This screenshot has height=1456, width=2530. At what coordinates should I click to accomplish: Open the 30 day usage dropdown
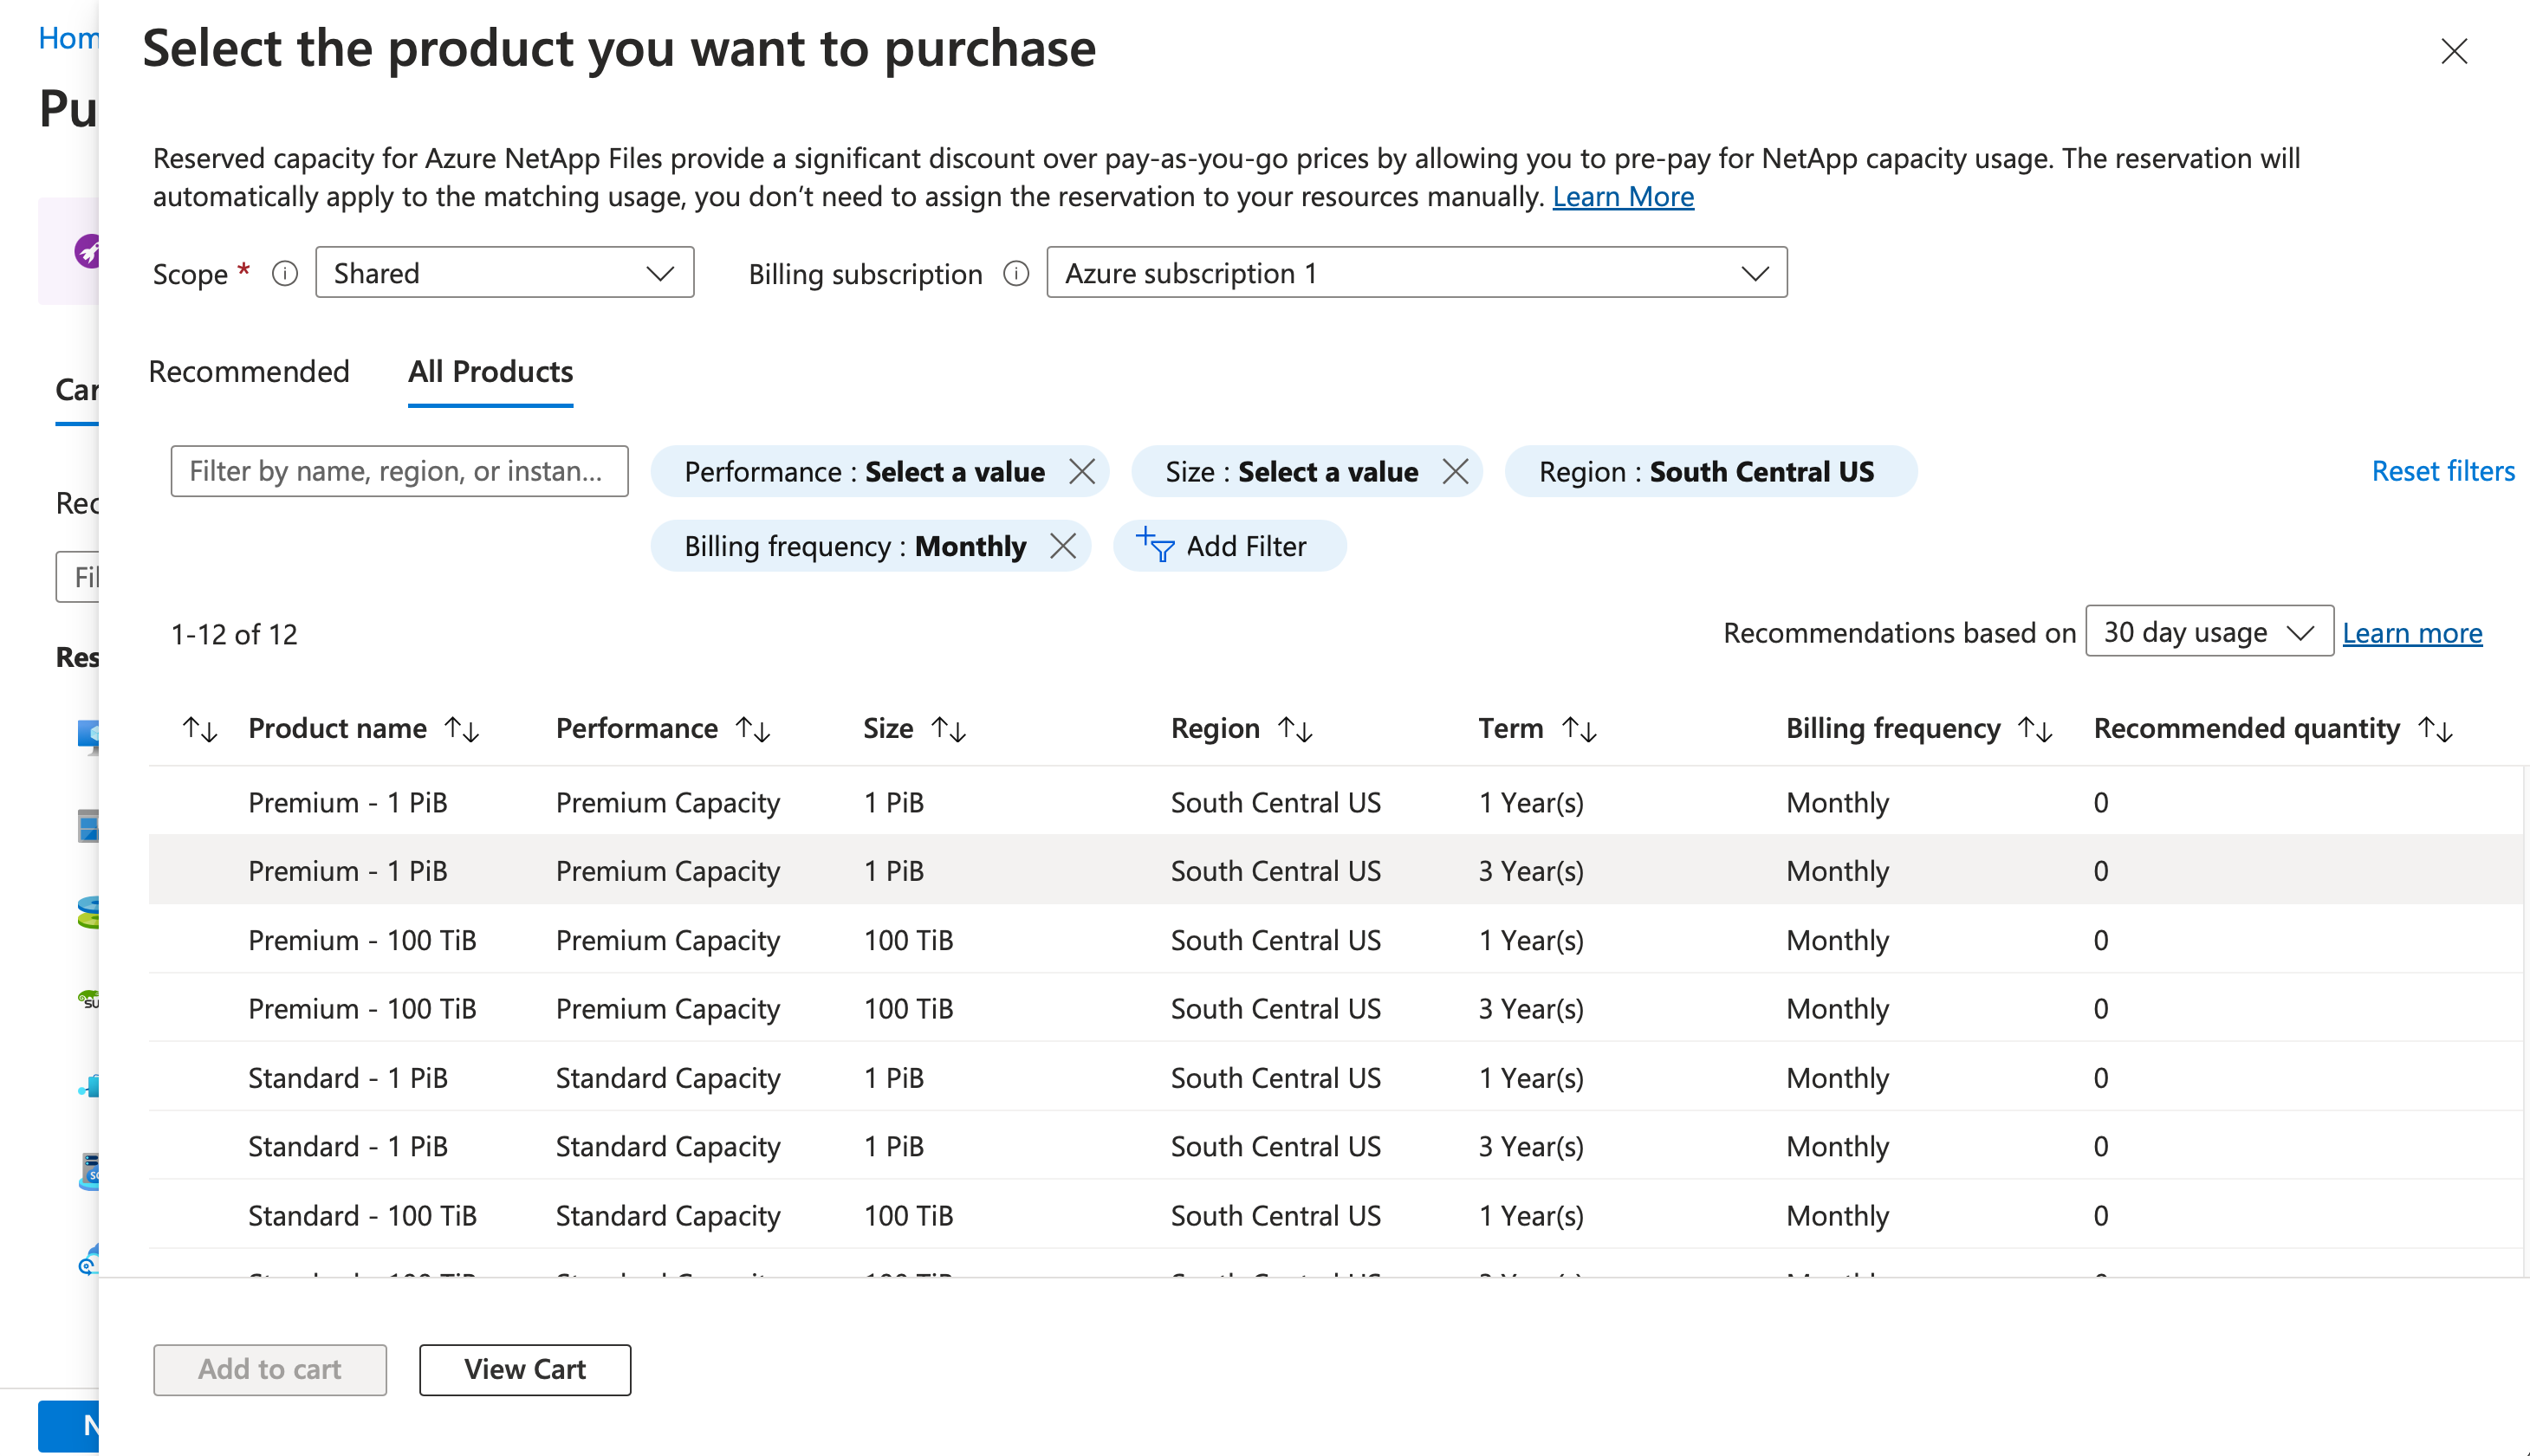click(2208, 631)
